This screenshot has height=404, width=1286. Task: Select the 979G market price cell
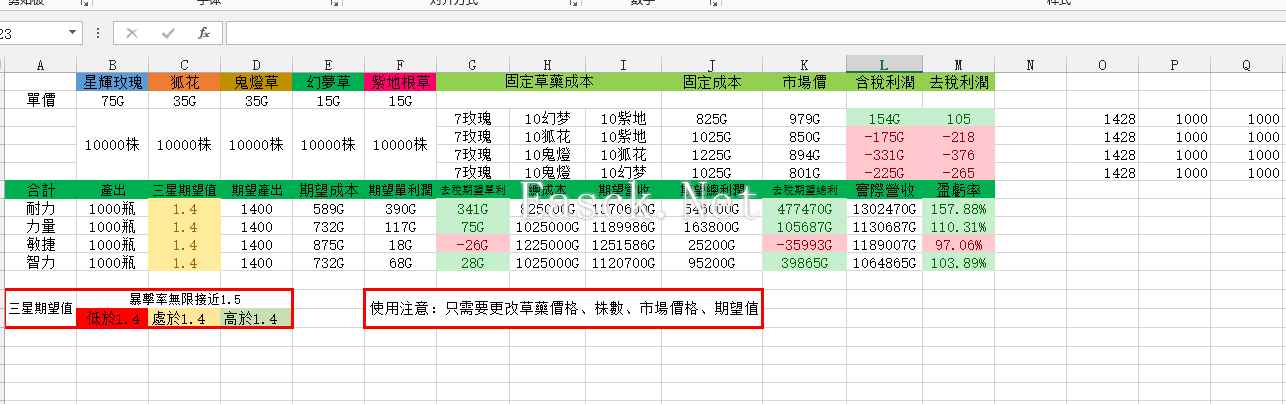point(803,118)
